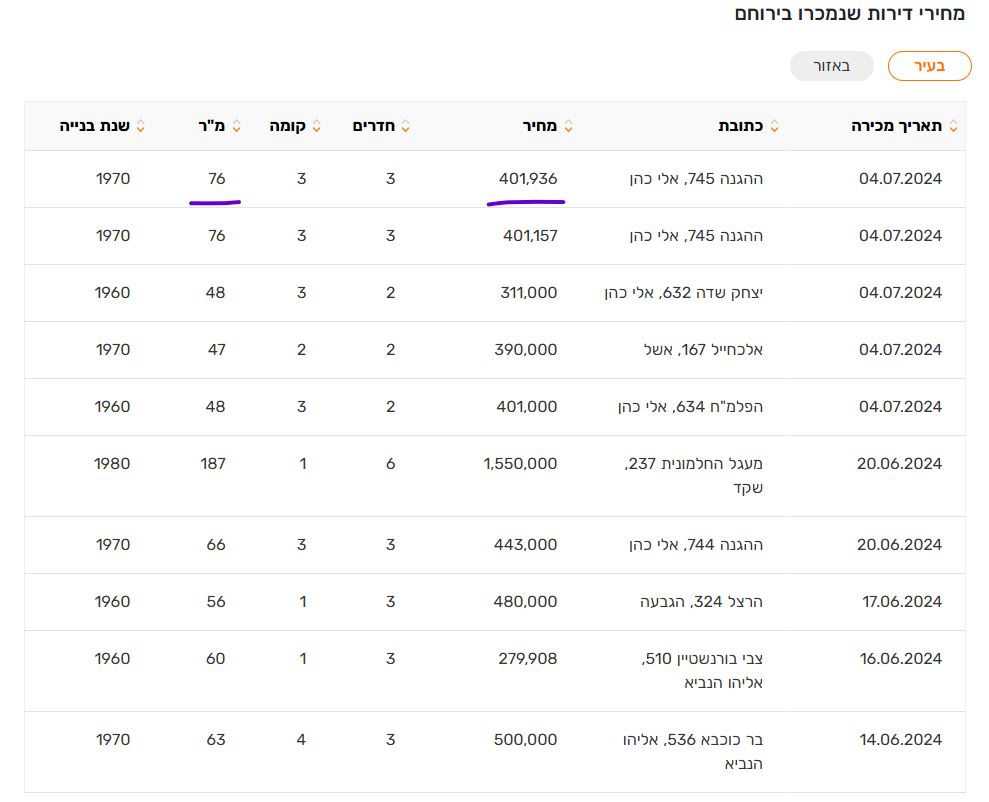Click sort arrows beside כתובת header
Viewport: 989px width, 802px height.
774,127
